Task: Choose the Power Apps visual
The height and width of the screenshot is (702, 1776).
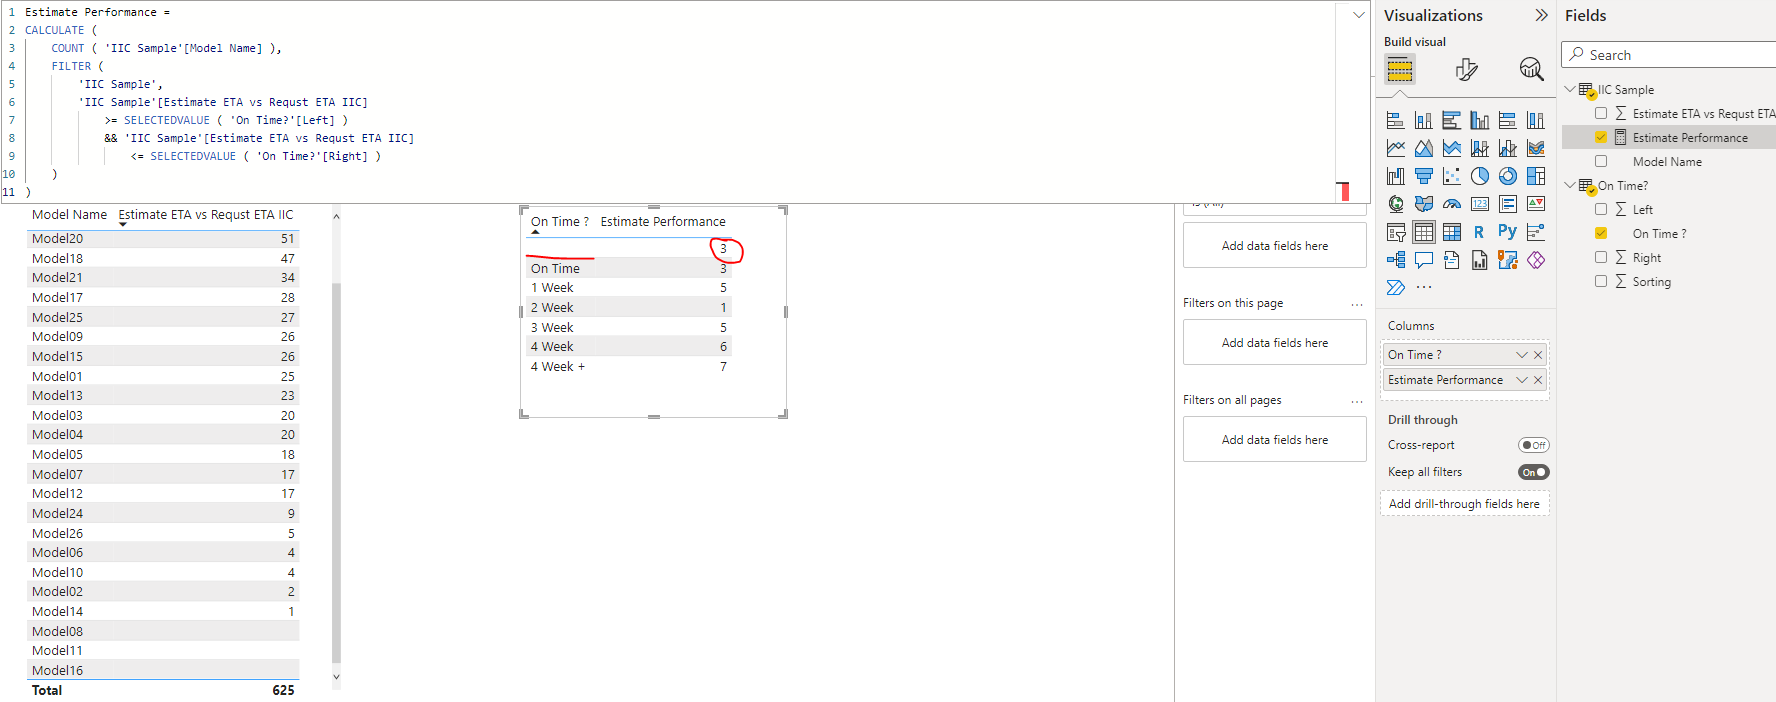Action: (x=1536, y=260)
